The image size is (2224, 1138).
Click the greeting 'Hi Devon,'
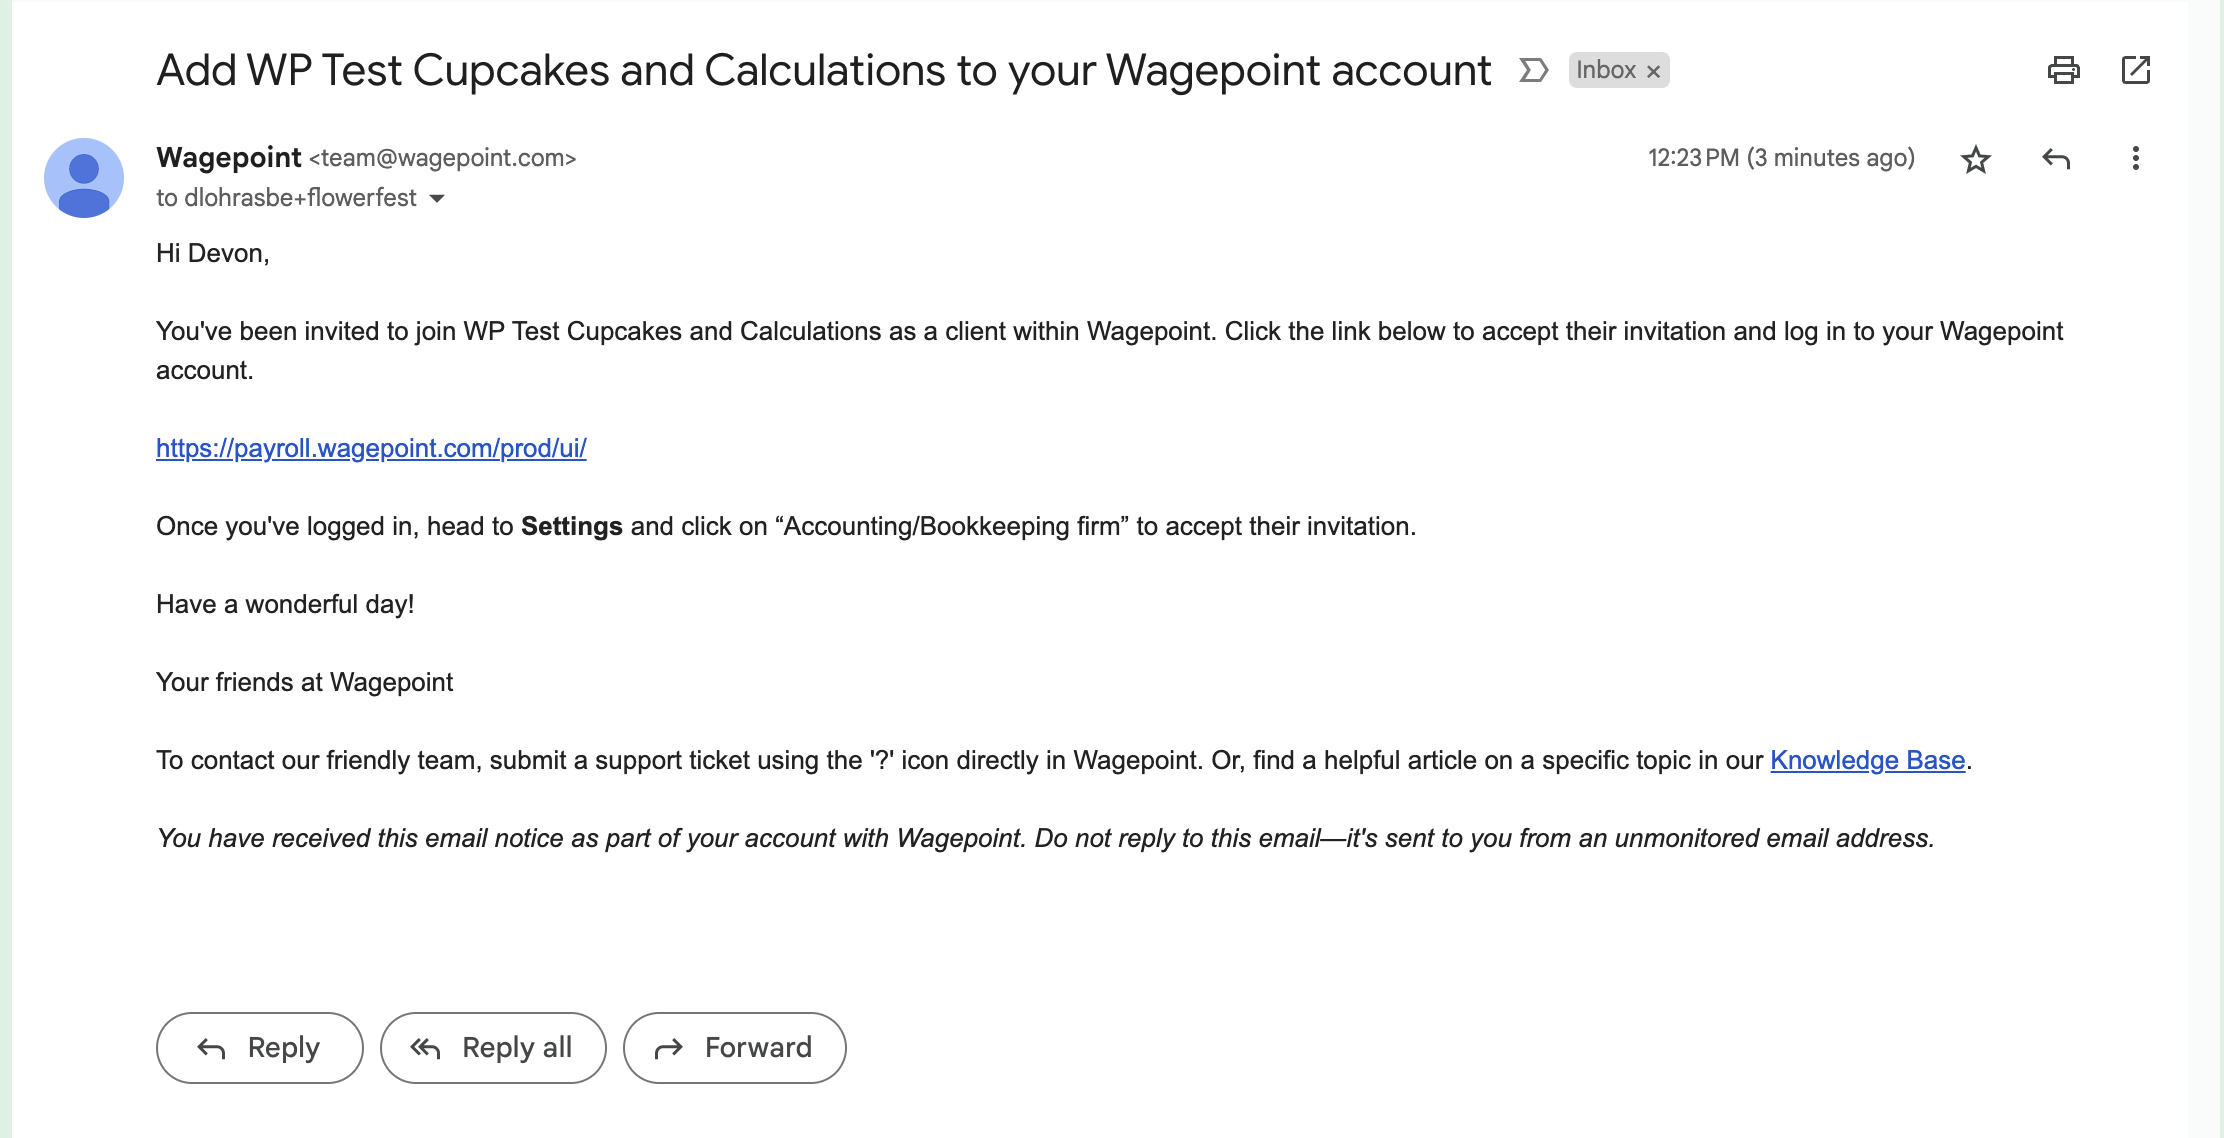point(213,253)
